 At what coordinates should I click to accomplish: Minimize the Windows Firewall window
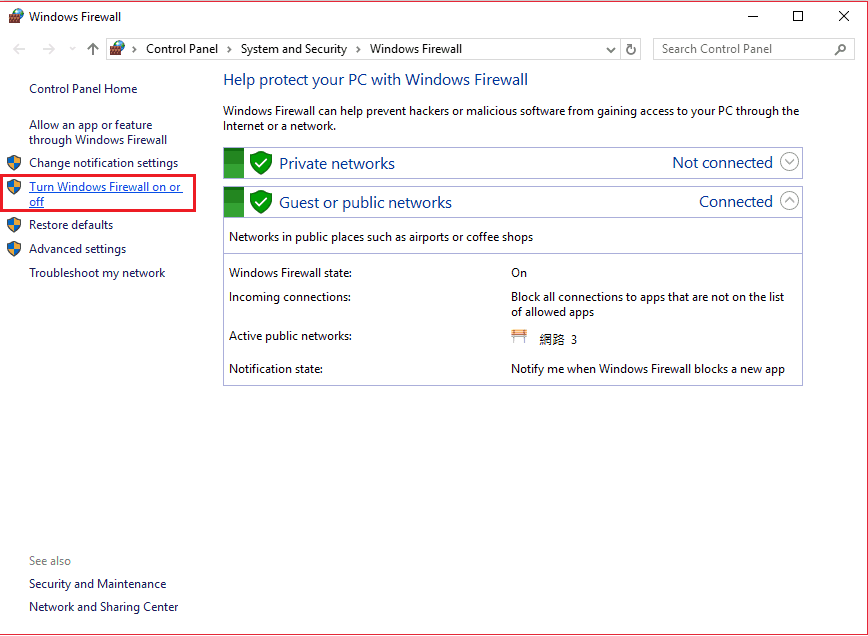coord(753,16)
